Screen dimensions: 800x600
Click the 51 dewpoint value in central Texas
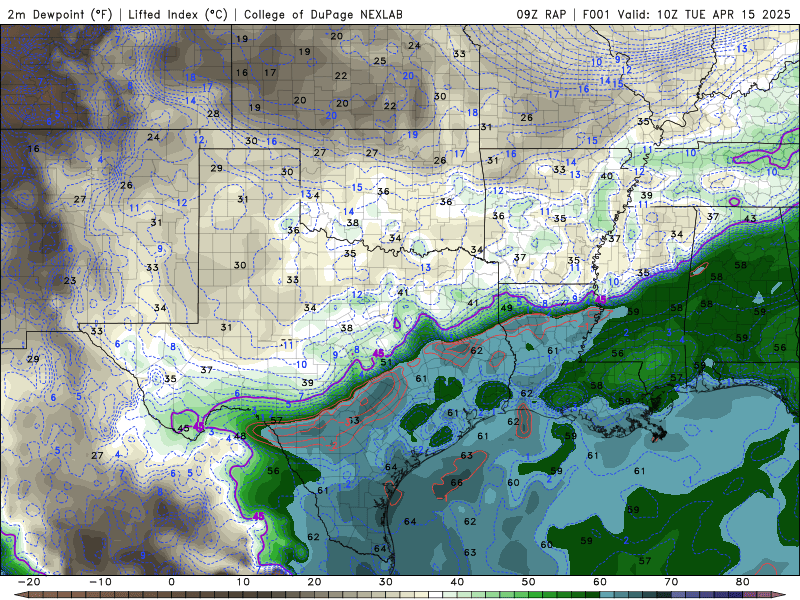click(x=386, y=363)
